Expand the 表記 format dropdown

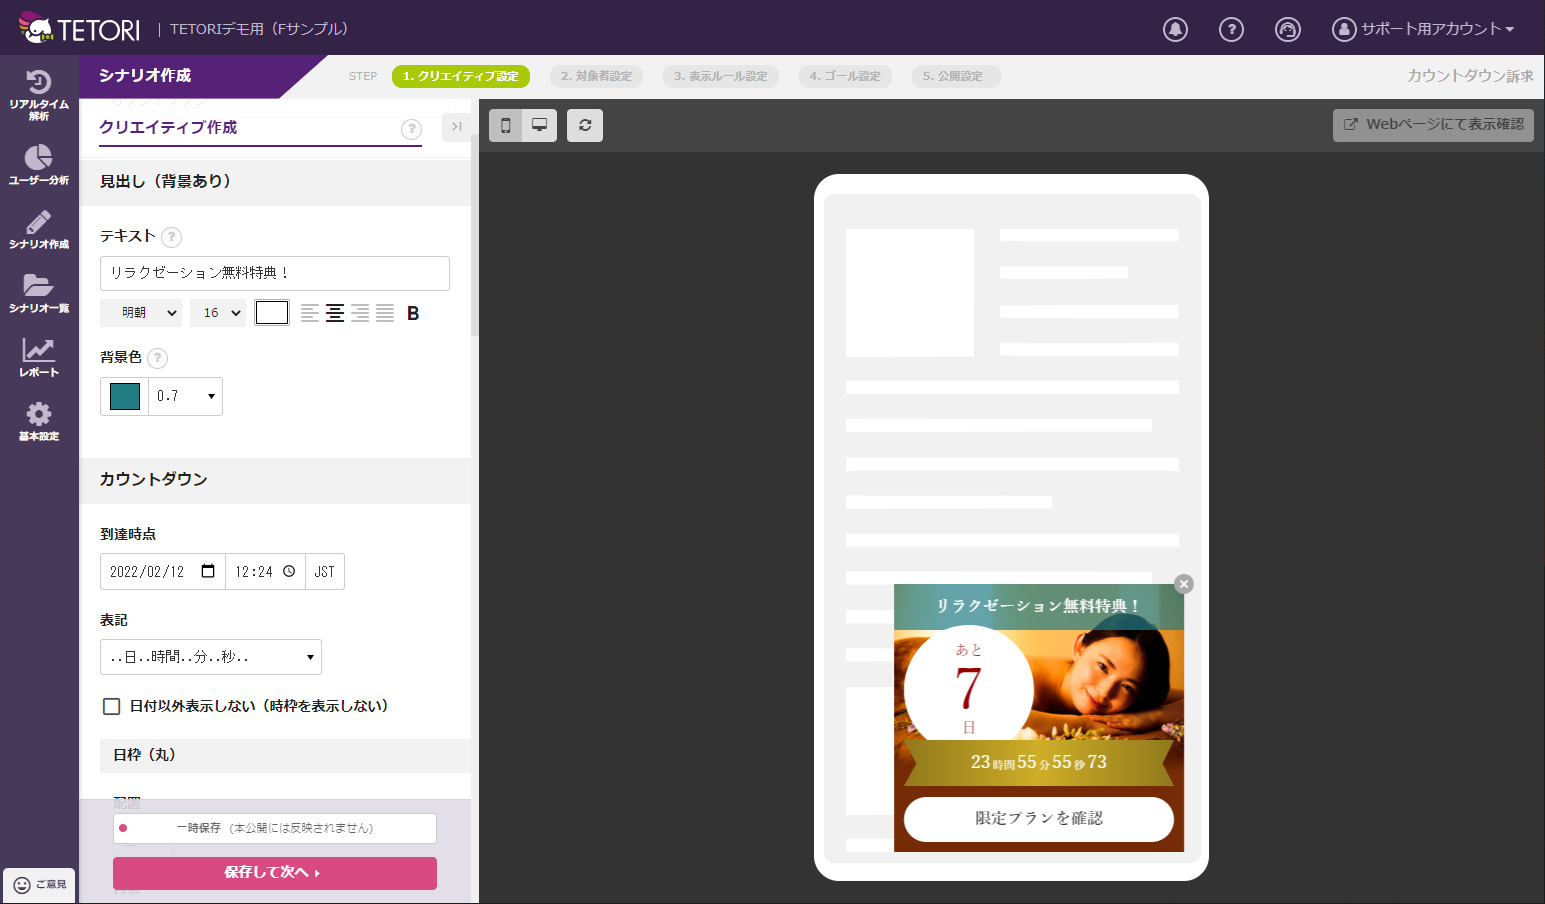pyautogui.click(x=211, y=657)
